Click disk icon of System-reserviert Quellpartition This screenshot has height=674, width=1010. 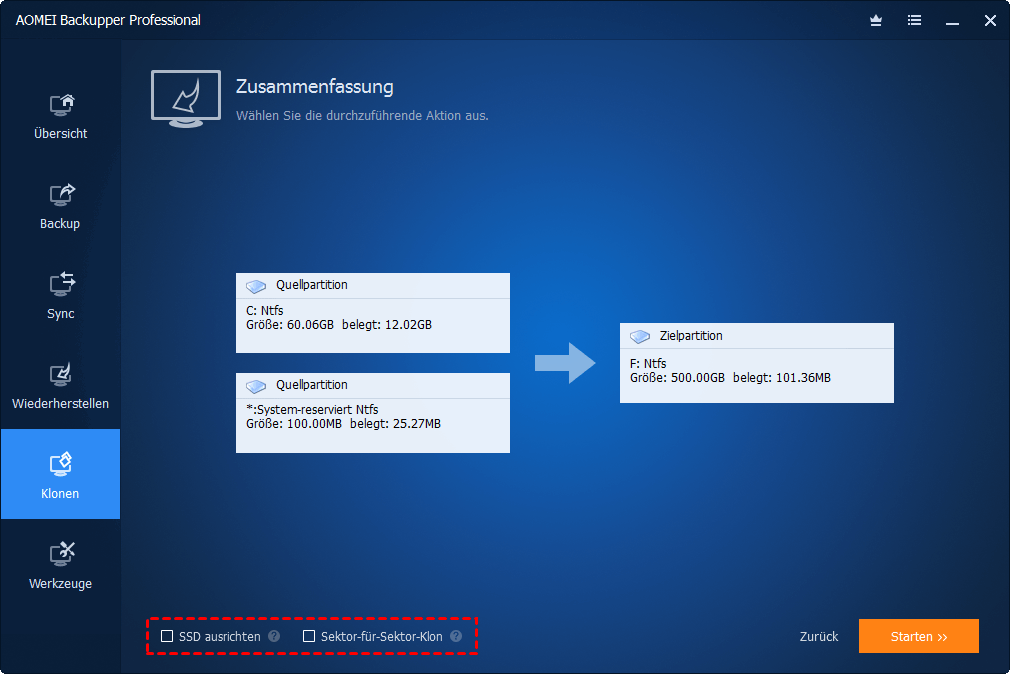pos(256,386)
